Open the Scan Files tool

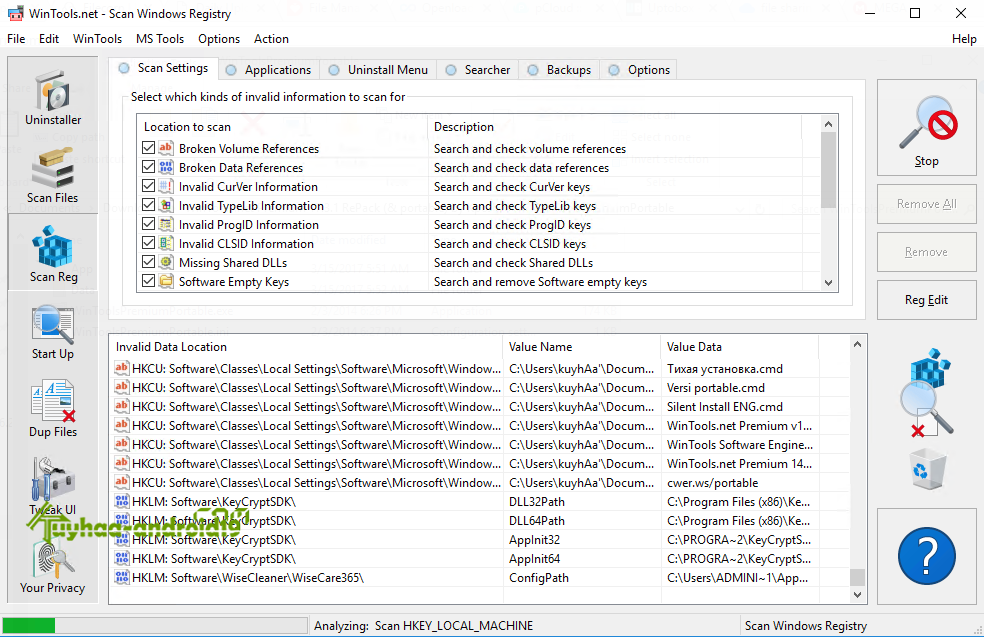[53, 175]
